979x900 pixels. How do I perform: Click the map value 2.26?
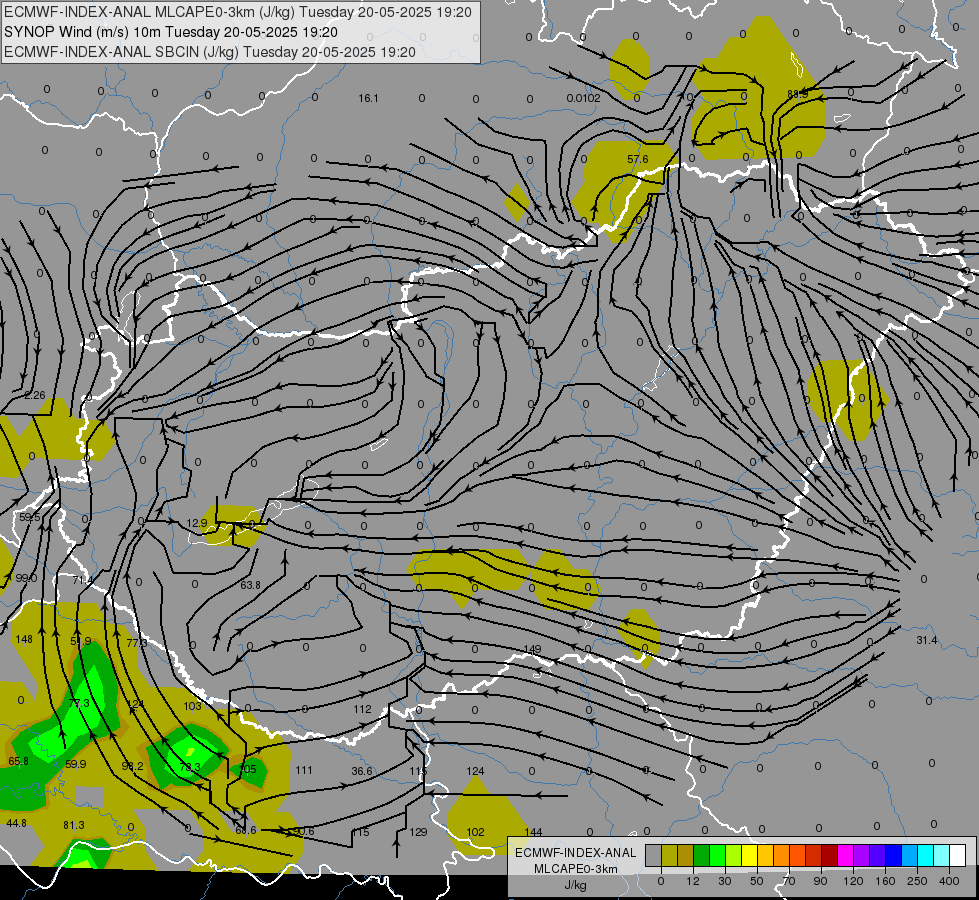point(35,395)
